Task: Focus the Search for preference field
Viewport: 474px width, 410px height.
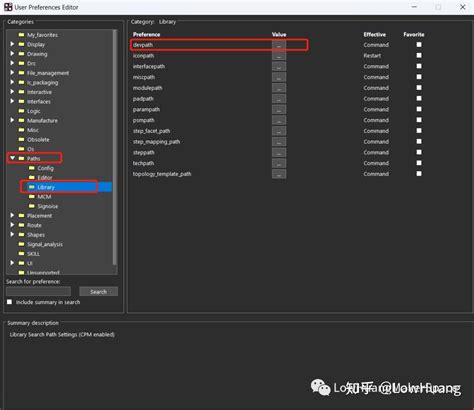Action: [38, 291]
